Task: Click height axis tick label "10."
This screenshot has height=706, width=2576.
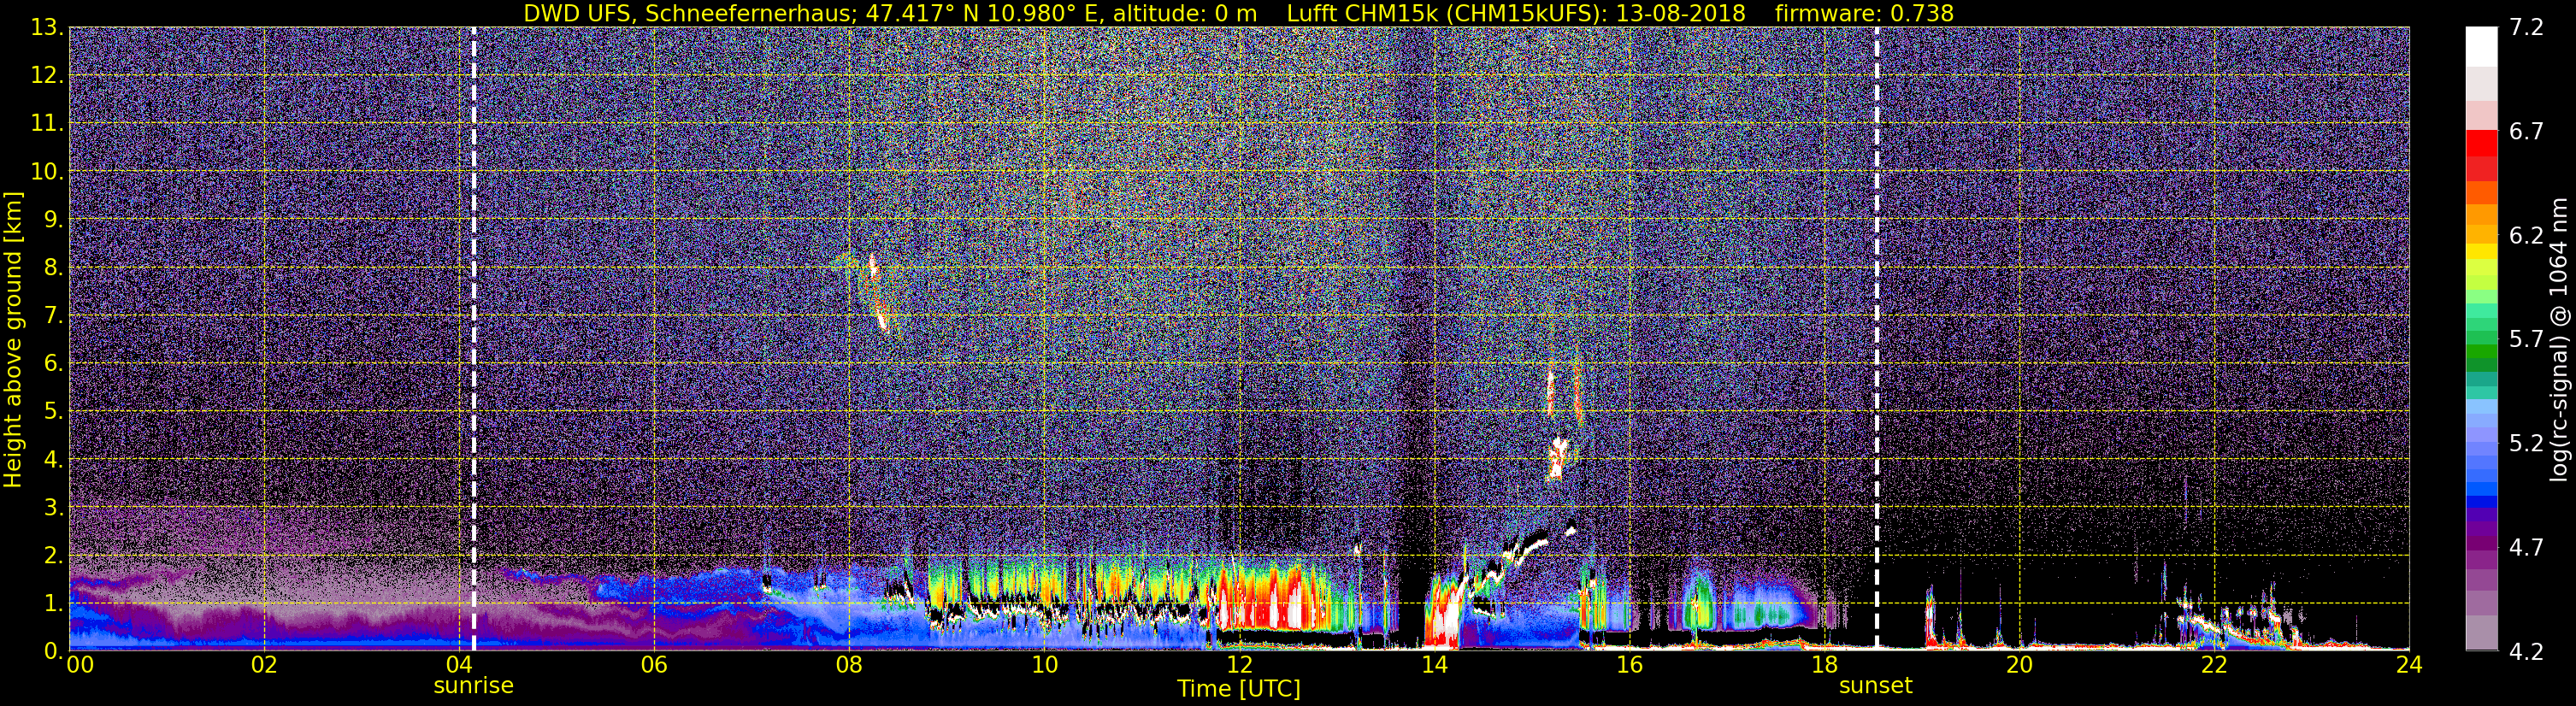Action: [x=47, y=171]
